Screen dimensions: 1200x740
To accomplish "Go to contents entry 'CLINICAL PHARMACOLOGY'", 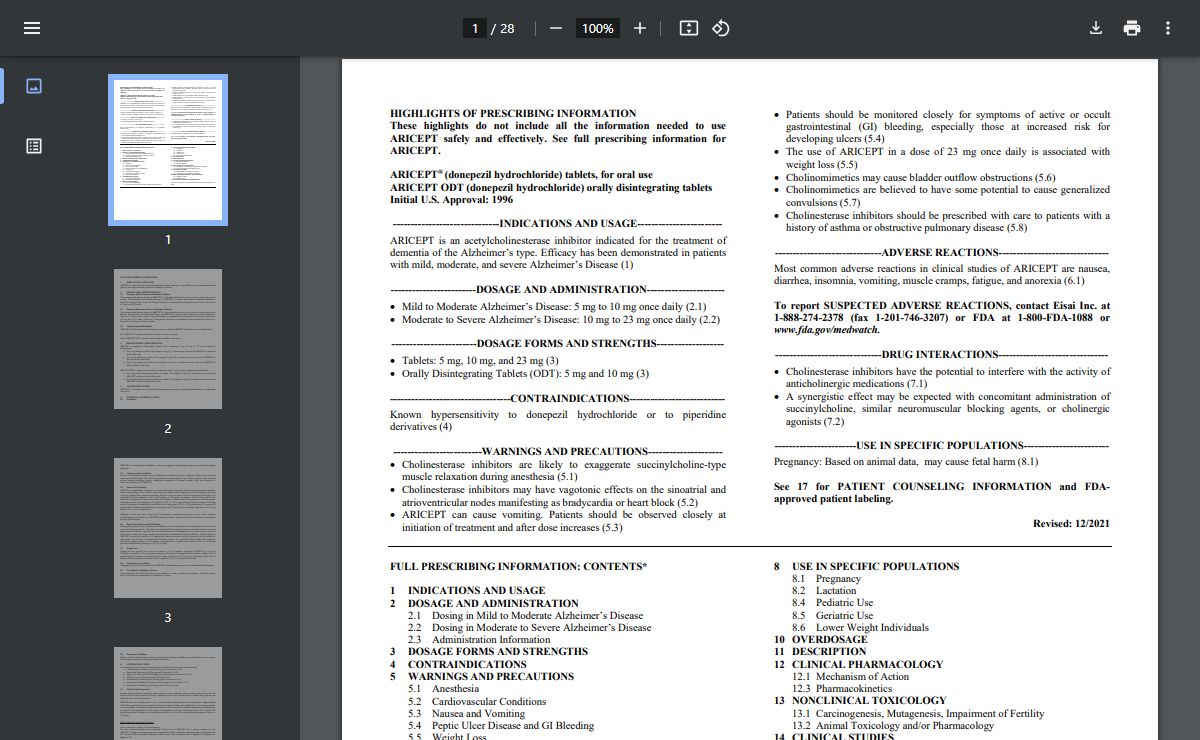I will tap(867, 665).
